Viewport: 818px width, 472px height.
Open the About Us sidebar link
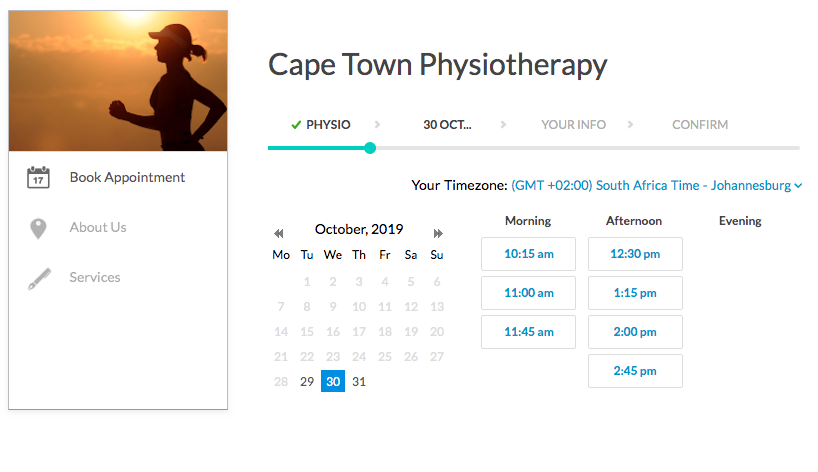[98, 227]
